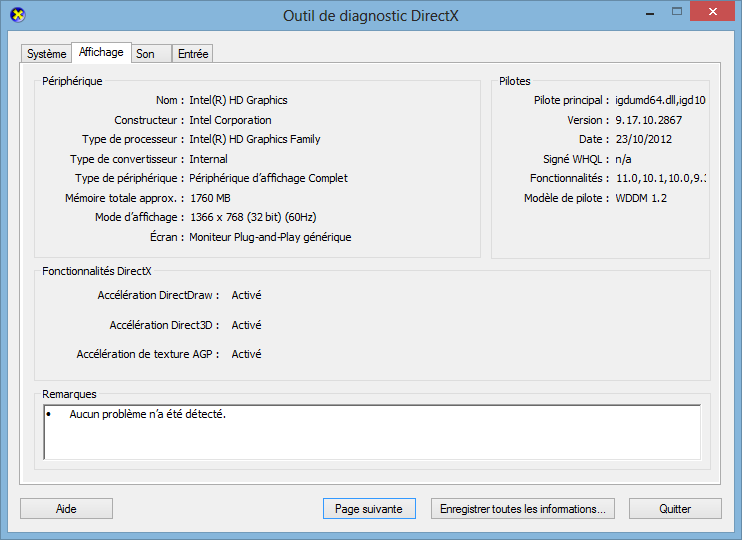Click the Quitter button
The width and height of the screenshot is (742, 540).
pos(675,509)
